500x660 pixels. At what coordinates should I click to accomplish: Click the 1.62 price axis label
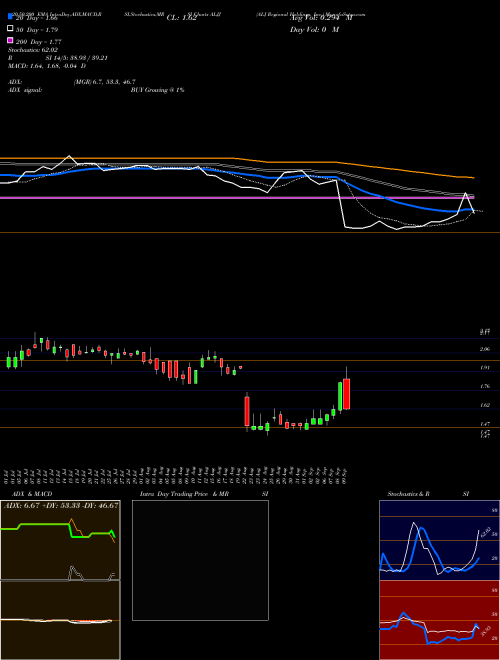[x=485, y=405]
